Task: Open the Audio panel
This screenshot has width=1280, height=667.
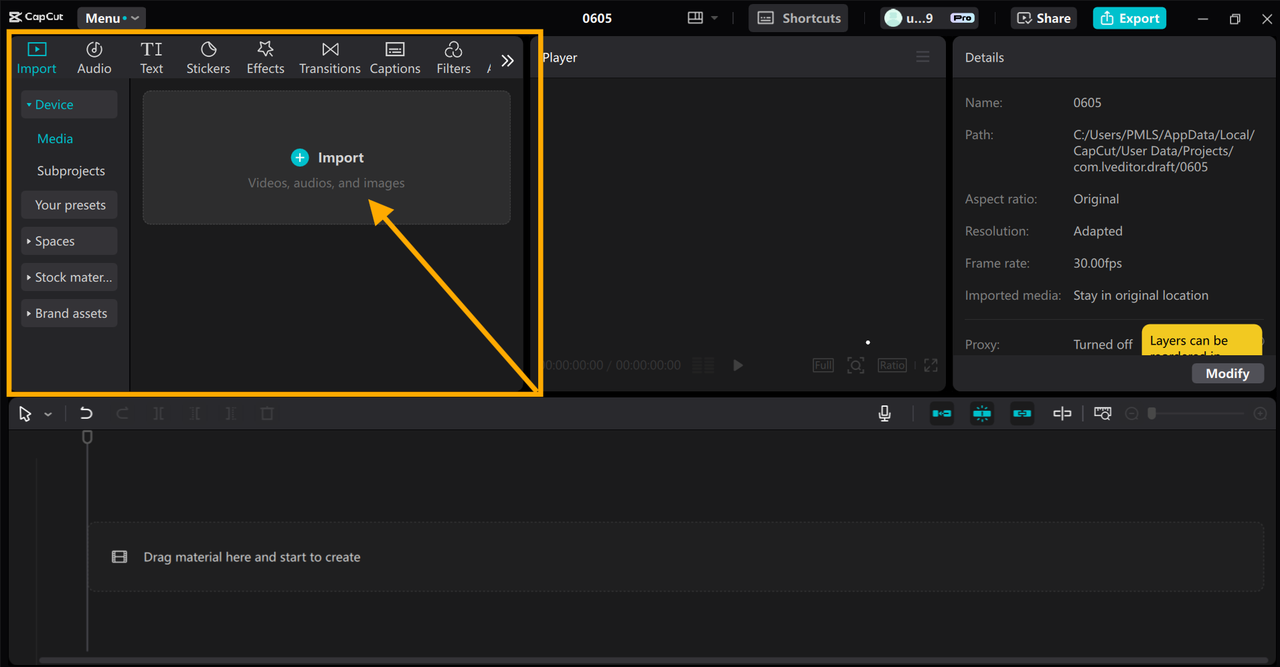Action: (94, 55)
